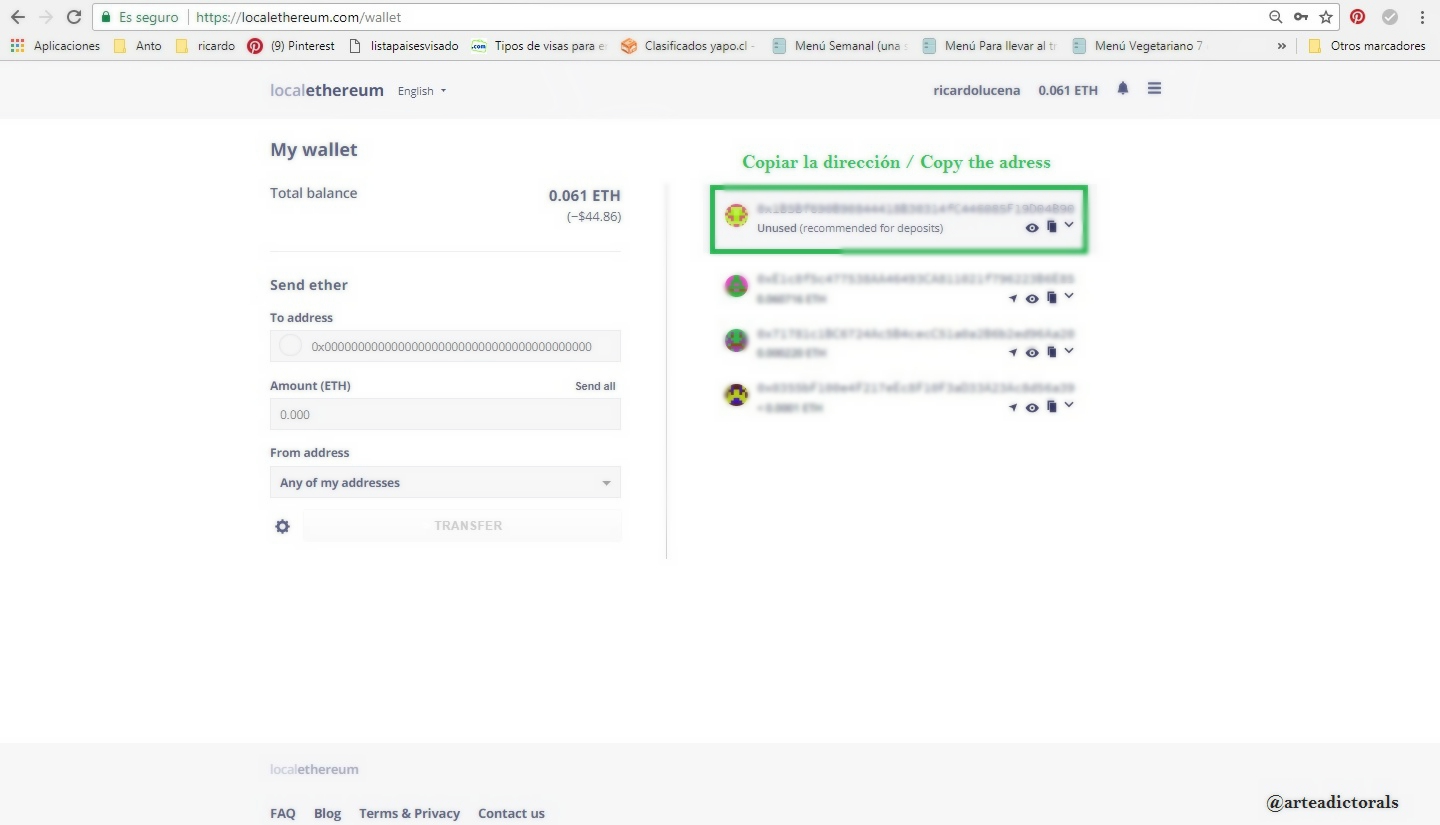Expand the green-purple avatar address chevron
Screen dimensions: 1440x825
1069,350
